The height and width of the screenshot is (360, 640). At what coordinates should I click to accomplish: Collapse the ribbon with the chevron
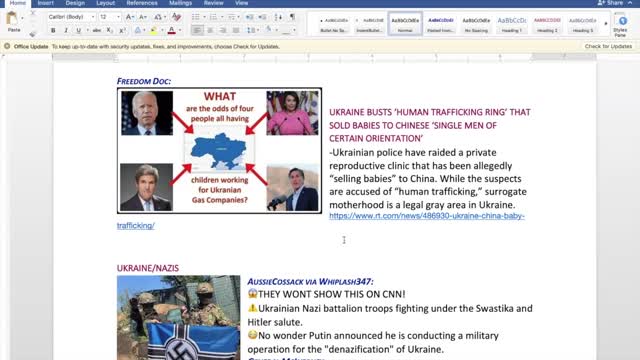click(630, 3)
